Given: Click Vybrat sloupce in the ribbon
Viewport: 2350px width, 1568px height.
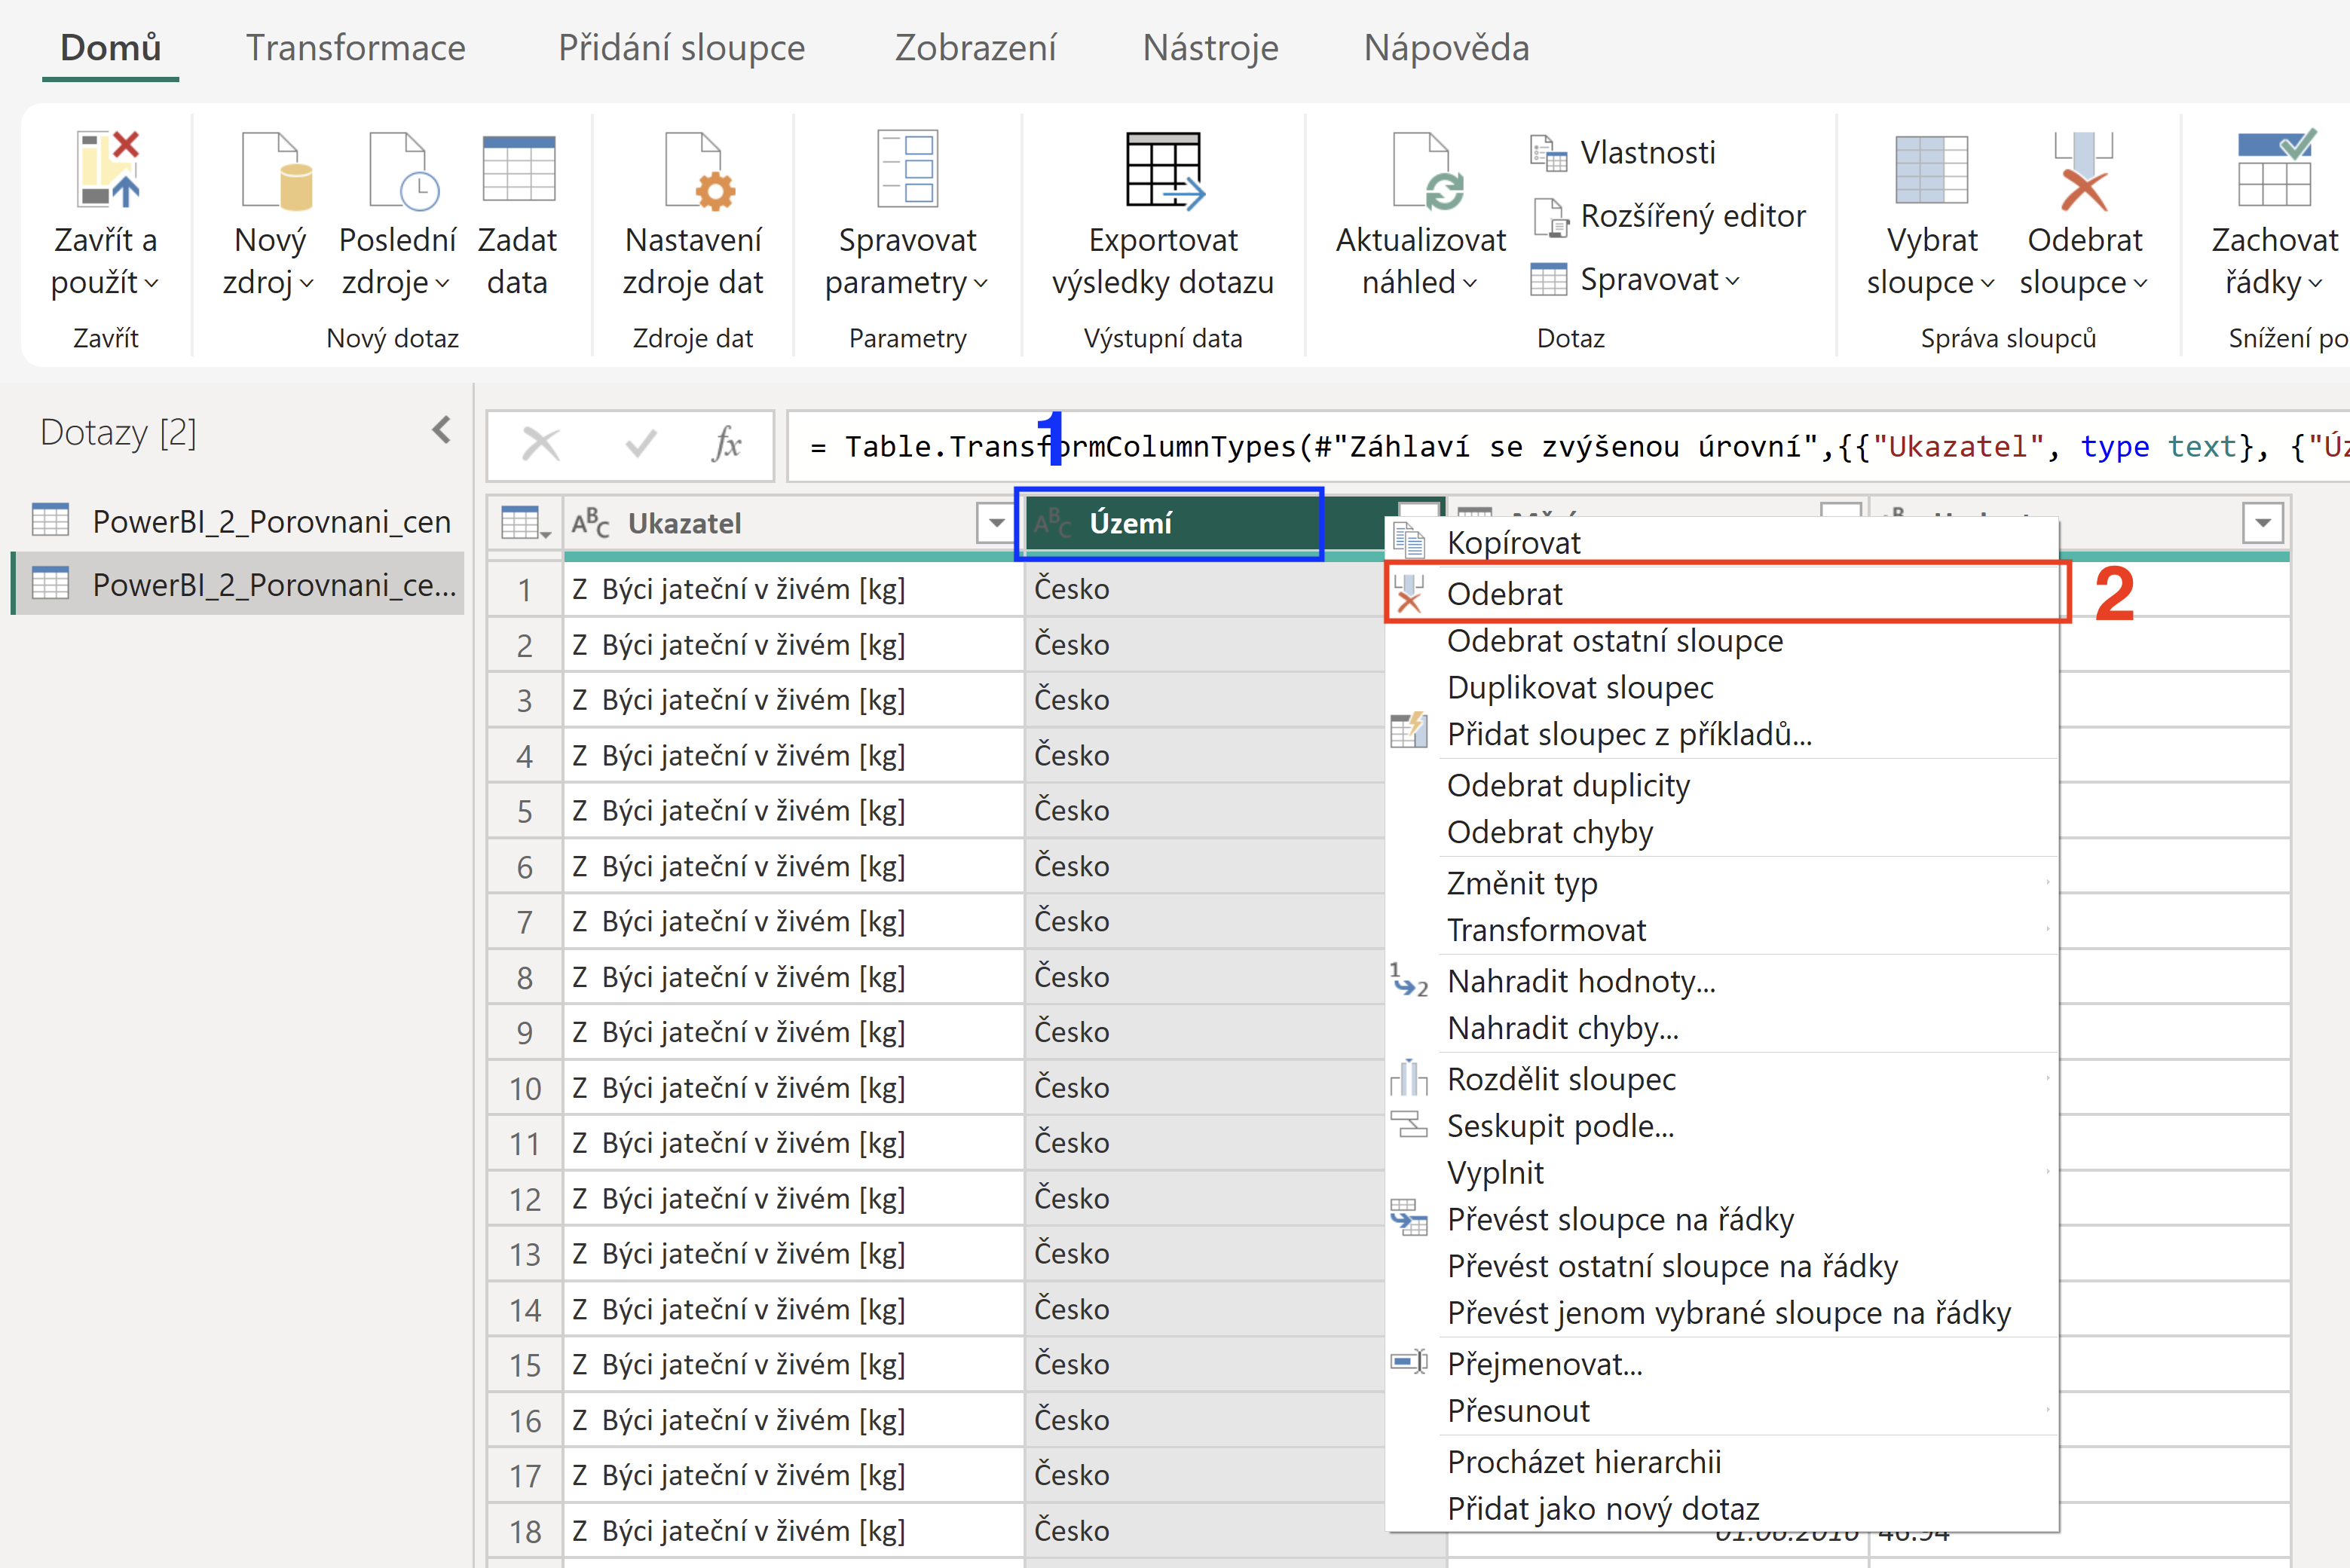Looking at the screenshot, I should coord(1931,215).
